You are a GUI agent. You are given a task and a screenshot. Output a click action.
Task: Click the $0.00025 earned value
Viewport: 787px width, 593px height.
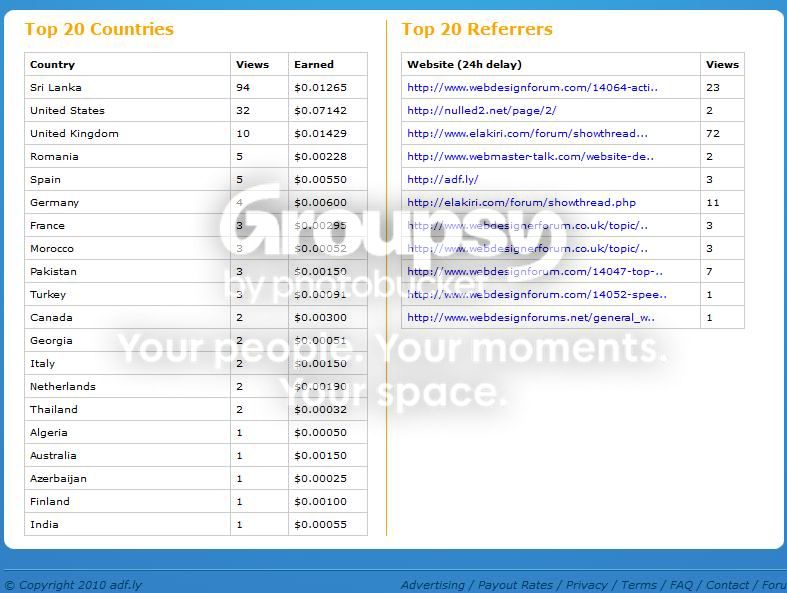coord(320,479)
